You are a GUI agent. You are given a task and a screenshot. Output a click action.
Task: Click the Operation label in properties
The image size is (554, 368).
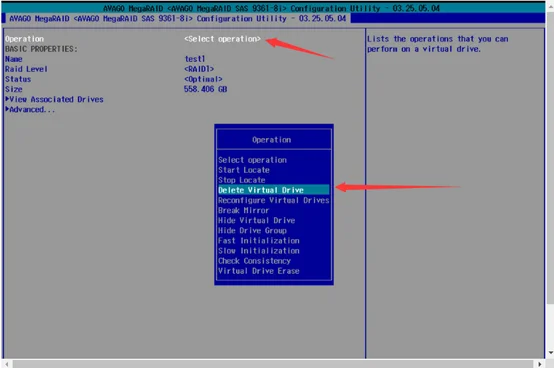click(24, 39)
